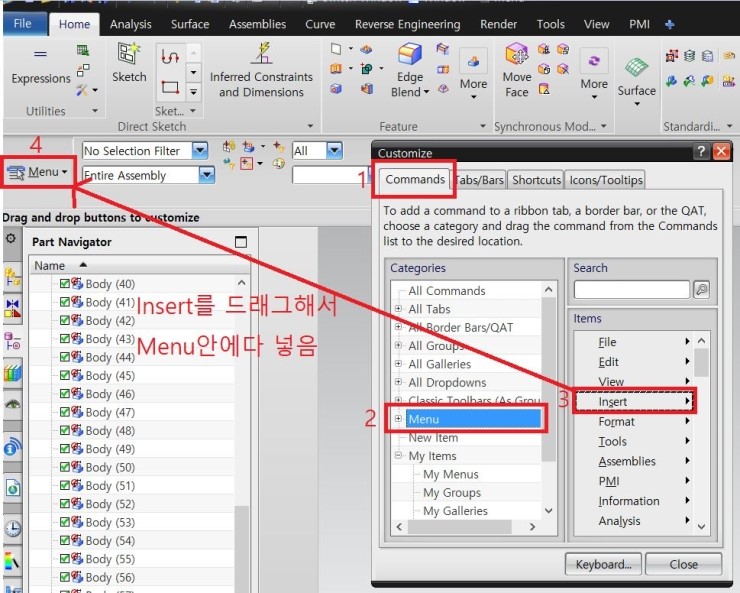Click the Customize dialog help button

click(701, 151)
